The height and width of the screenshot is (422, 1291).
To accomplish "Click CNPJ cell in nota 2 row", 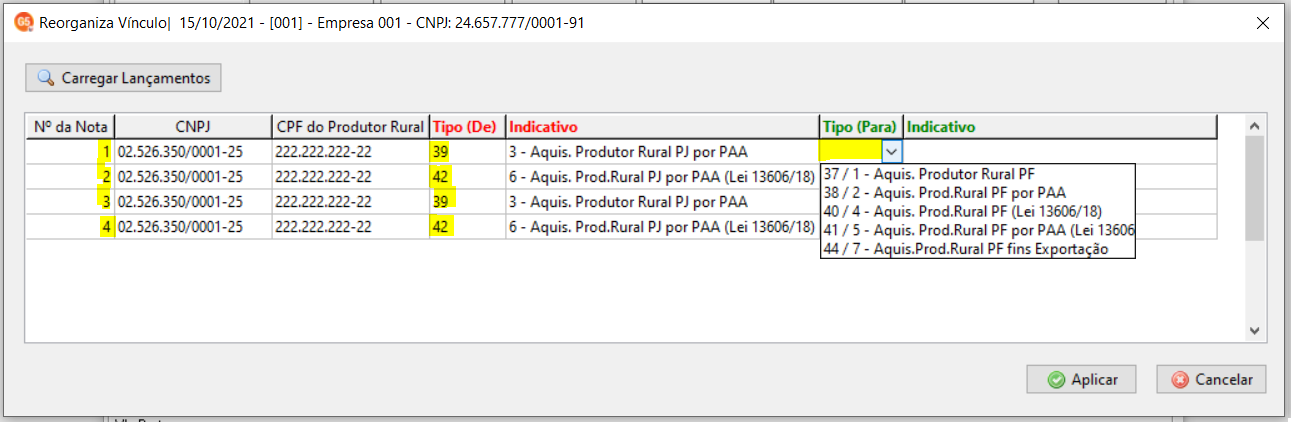I will coord(193,176).
